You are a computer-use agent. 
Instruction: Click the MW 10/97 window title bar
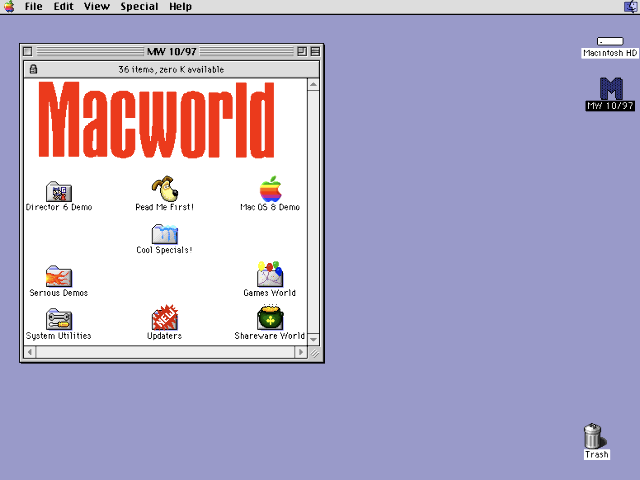point(172,51)
